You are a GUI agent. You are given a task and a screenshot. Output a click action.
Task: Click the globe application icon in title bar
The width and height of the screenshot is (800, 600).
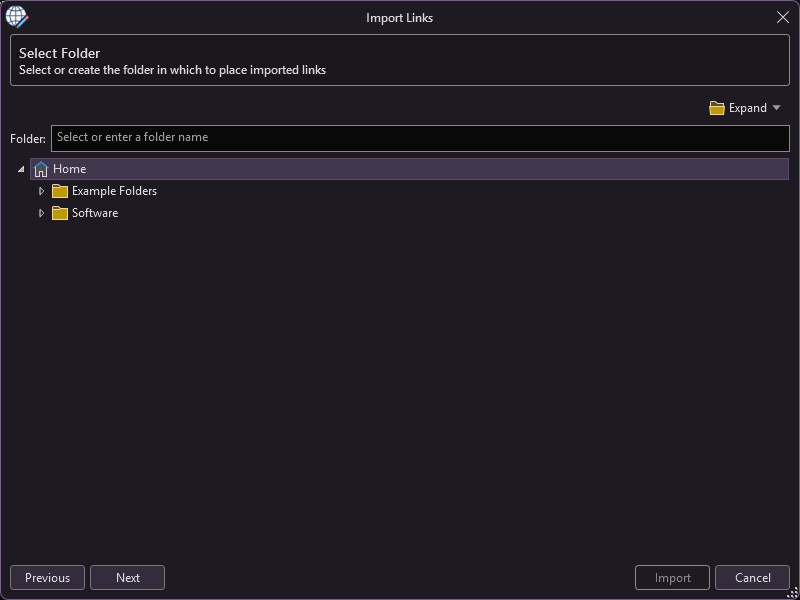(x=17, y=17)
